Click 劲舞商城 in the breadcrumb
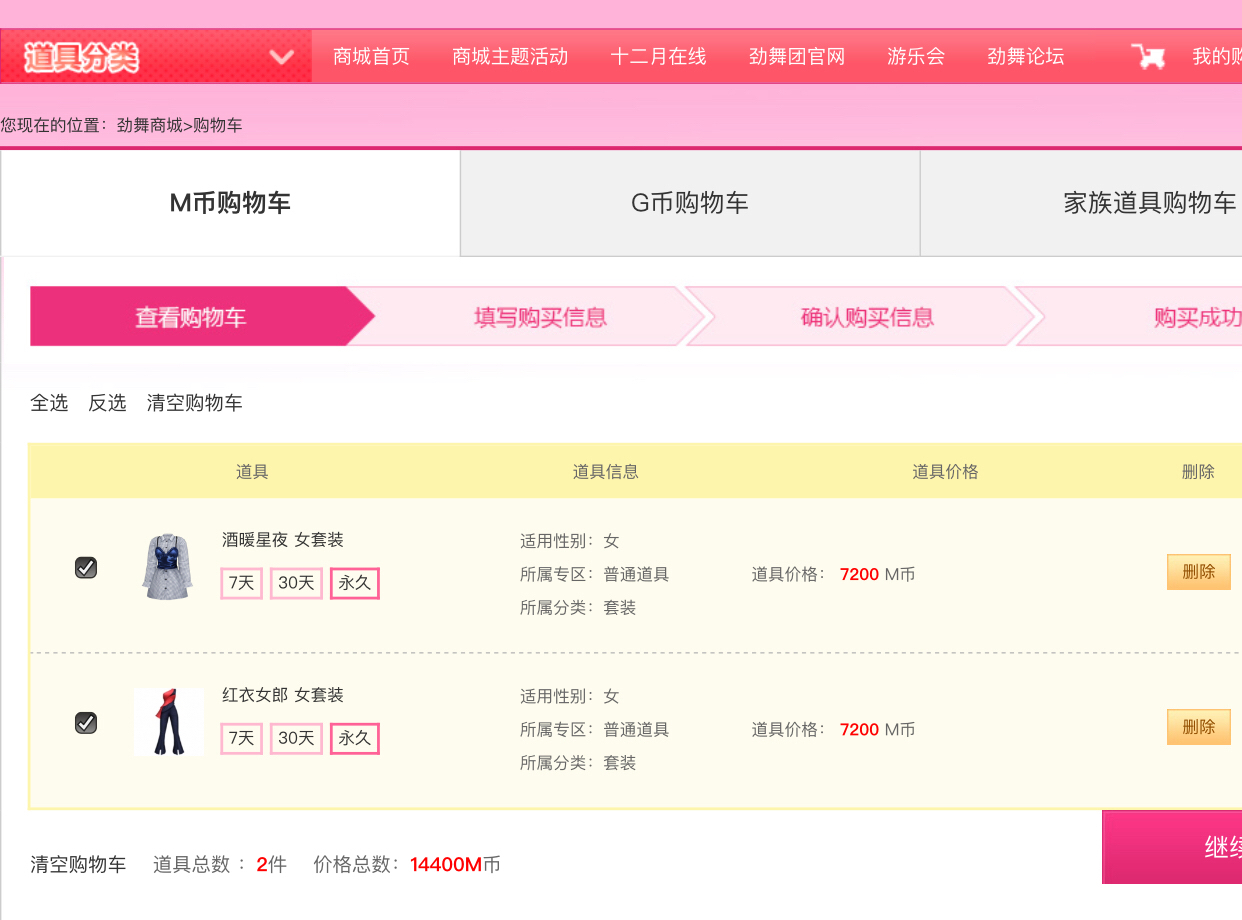The image size is (1242, 920). point(150,125)
